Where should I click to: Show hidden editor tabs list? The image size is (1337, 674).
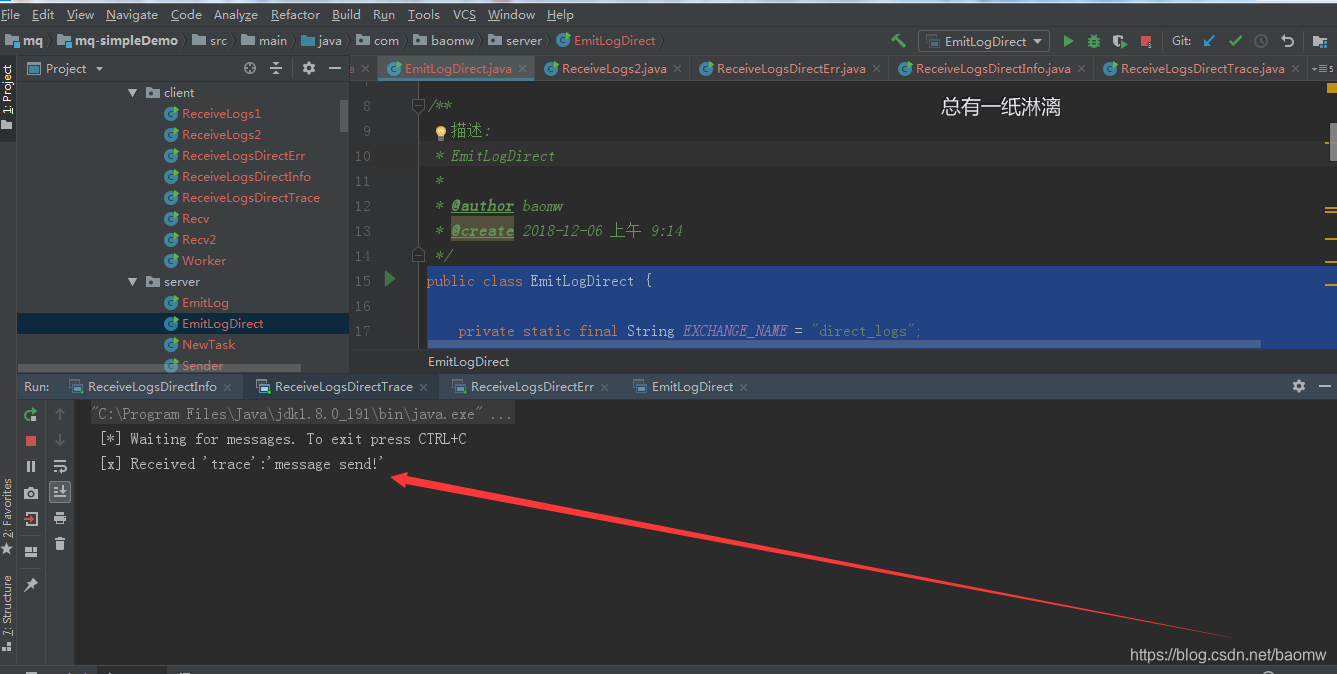[x=1324, y=68]
